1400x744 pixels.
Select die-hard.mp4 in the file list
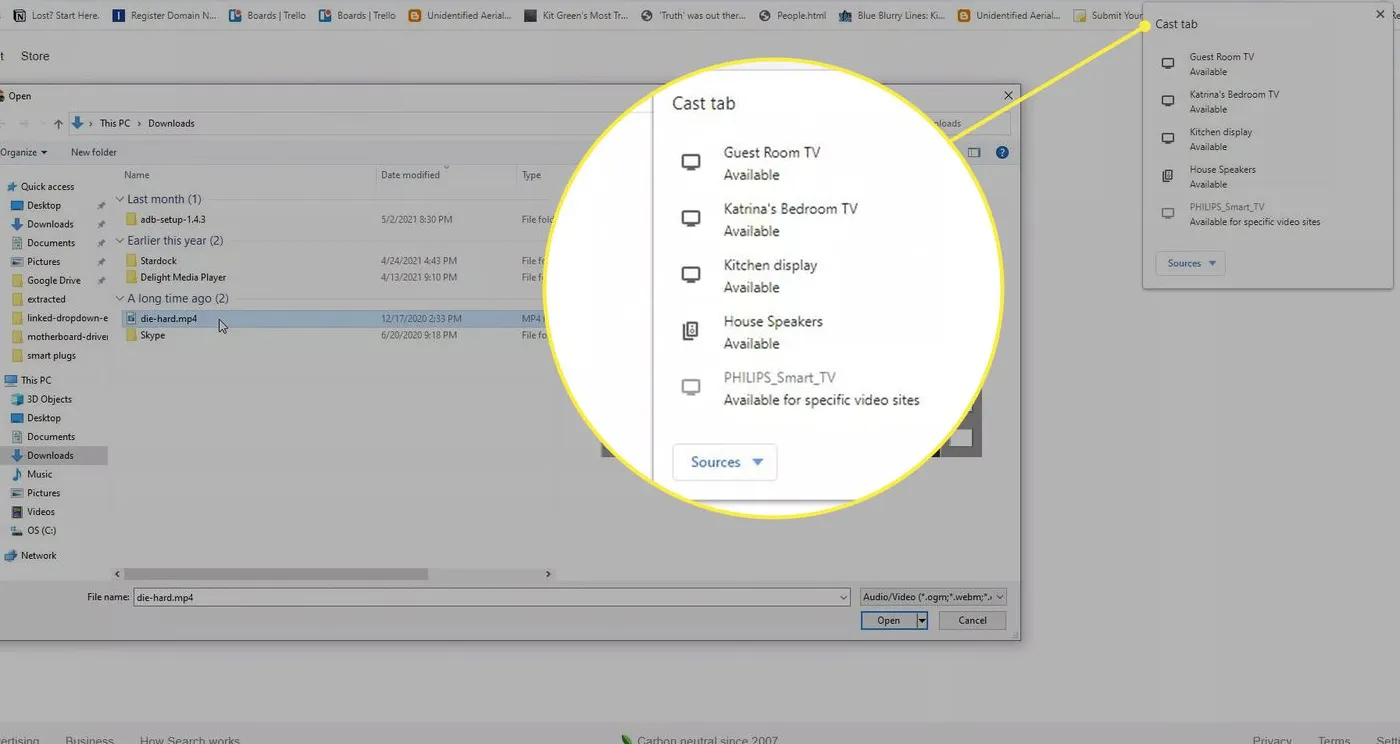click(168, 318)
